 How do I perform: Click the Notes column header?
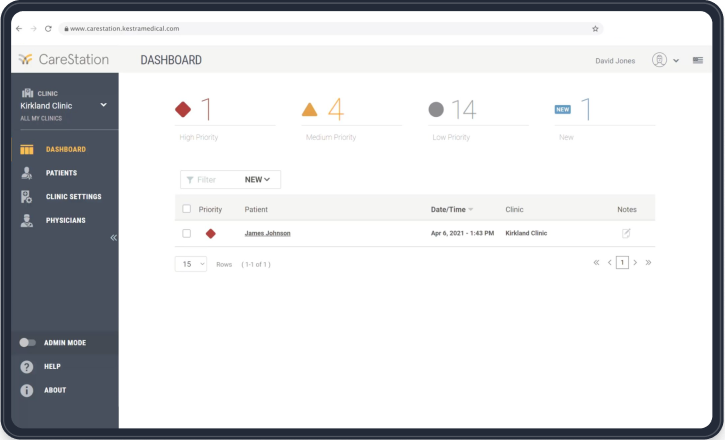pyautogui.click(x=627, y=209)
